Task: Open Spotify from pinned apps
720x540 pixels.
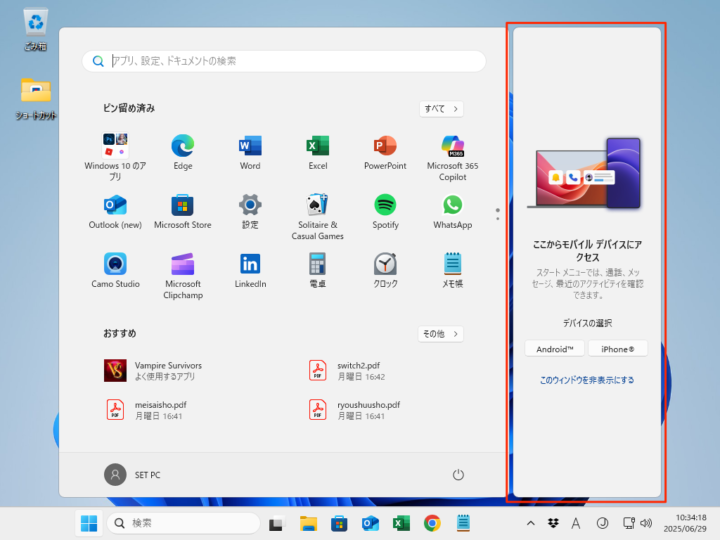Action: [x=385, y=211]
